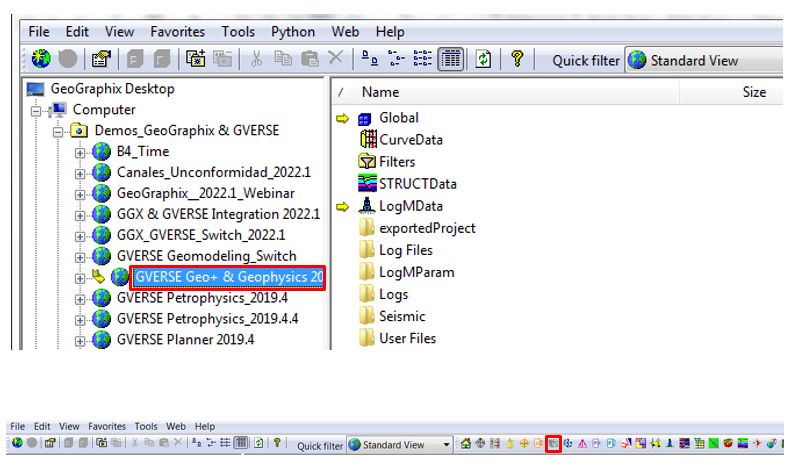The height and width of the screenshot is (470, 789).
Task: Expand GVERSE Petrophysics_2019.4 node
Action: pyautogui.click(x=80, y=299)
